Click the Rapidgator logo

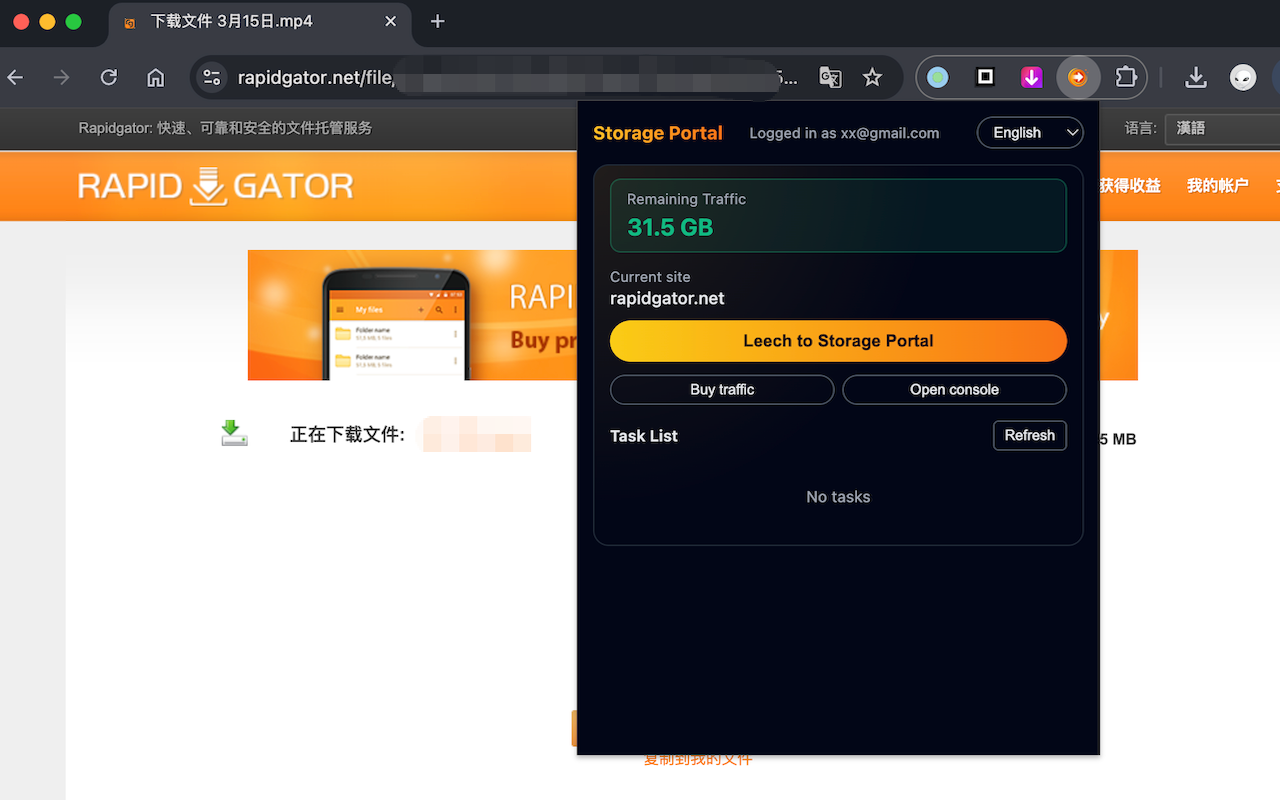216,186
